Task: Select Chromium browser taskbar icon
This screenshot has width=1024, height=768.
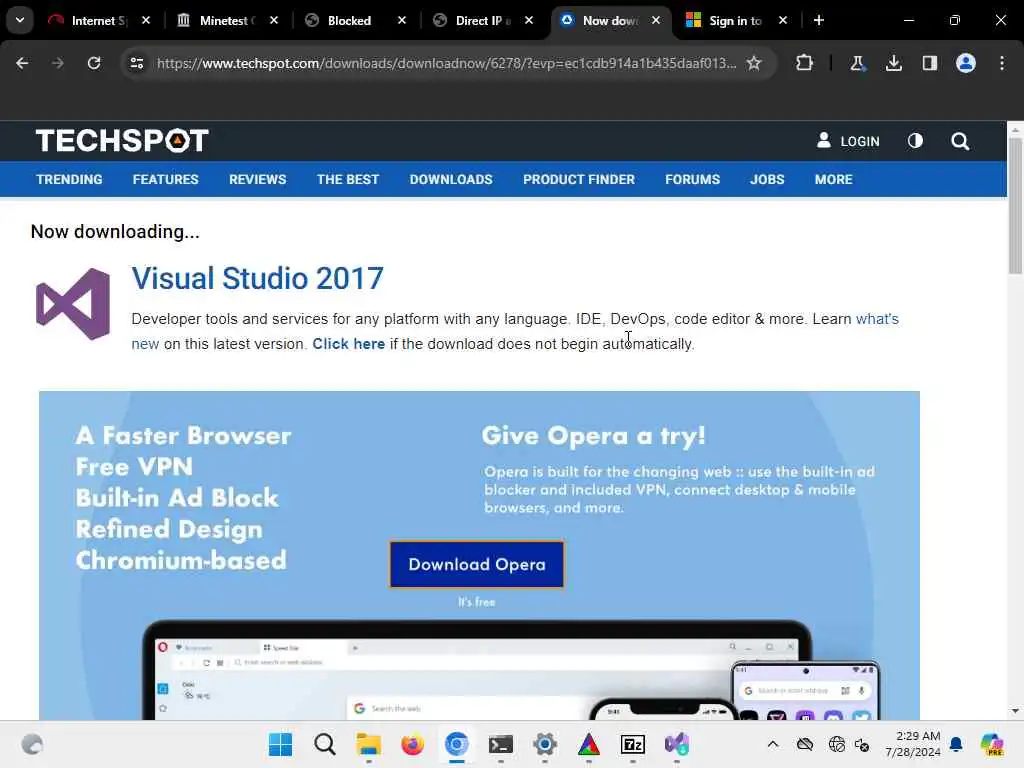Action: (x=456, y=744)
